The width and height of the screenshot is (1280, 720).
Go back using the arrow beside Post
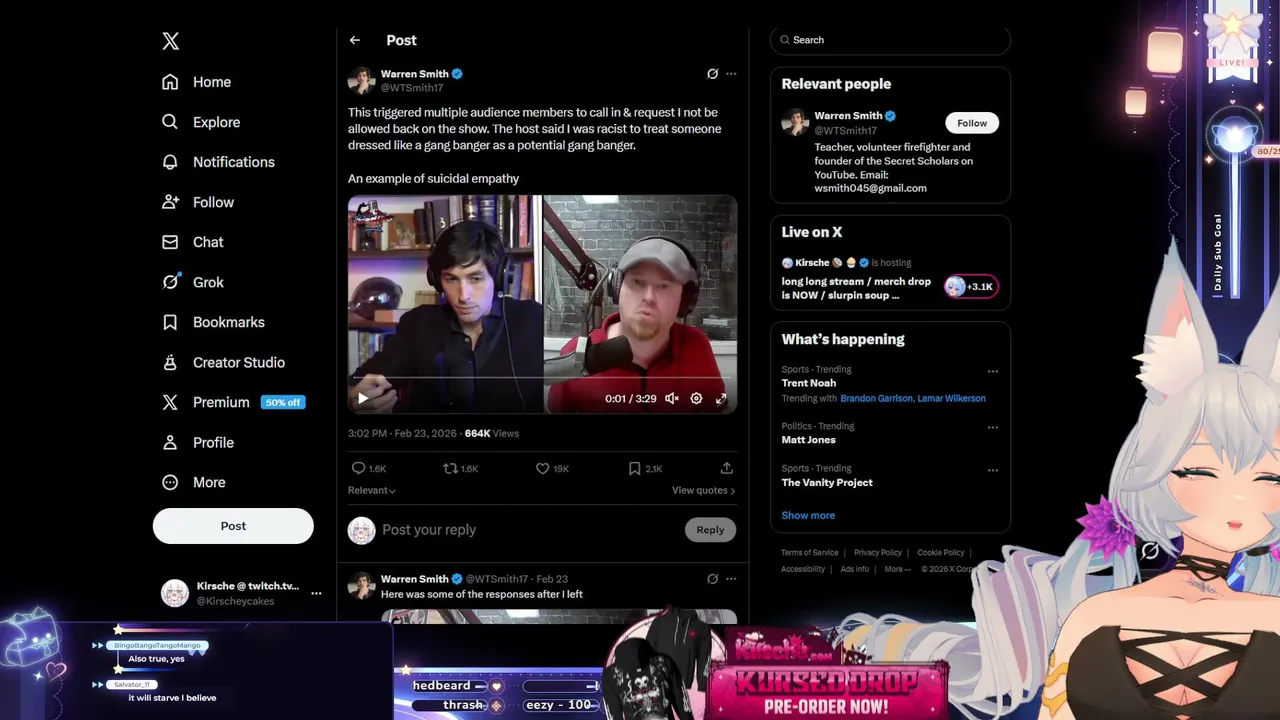355,40
